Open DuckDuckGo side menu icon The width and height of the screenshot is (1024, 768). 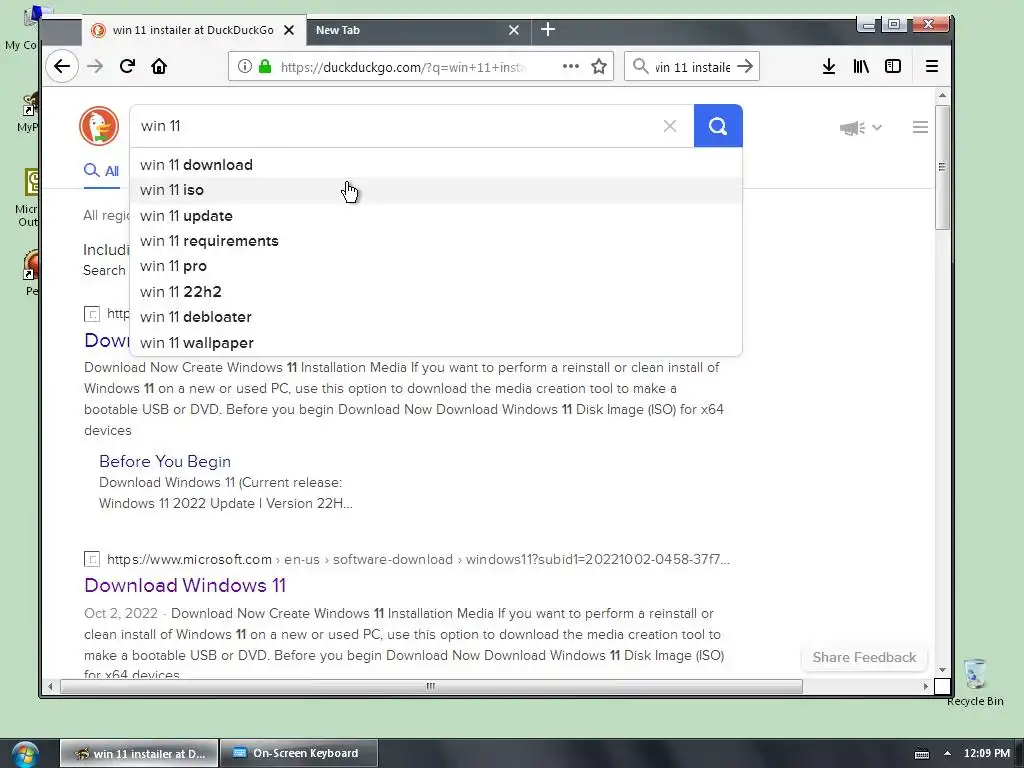920,127
